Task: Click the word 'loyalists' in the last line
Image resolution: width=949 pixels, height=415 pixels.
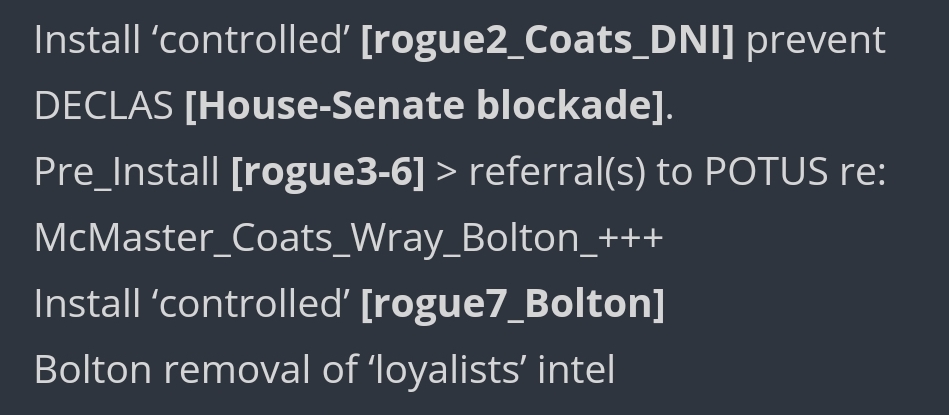Action: (x=447, y=370)
